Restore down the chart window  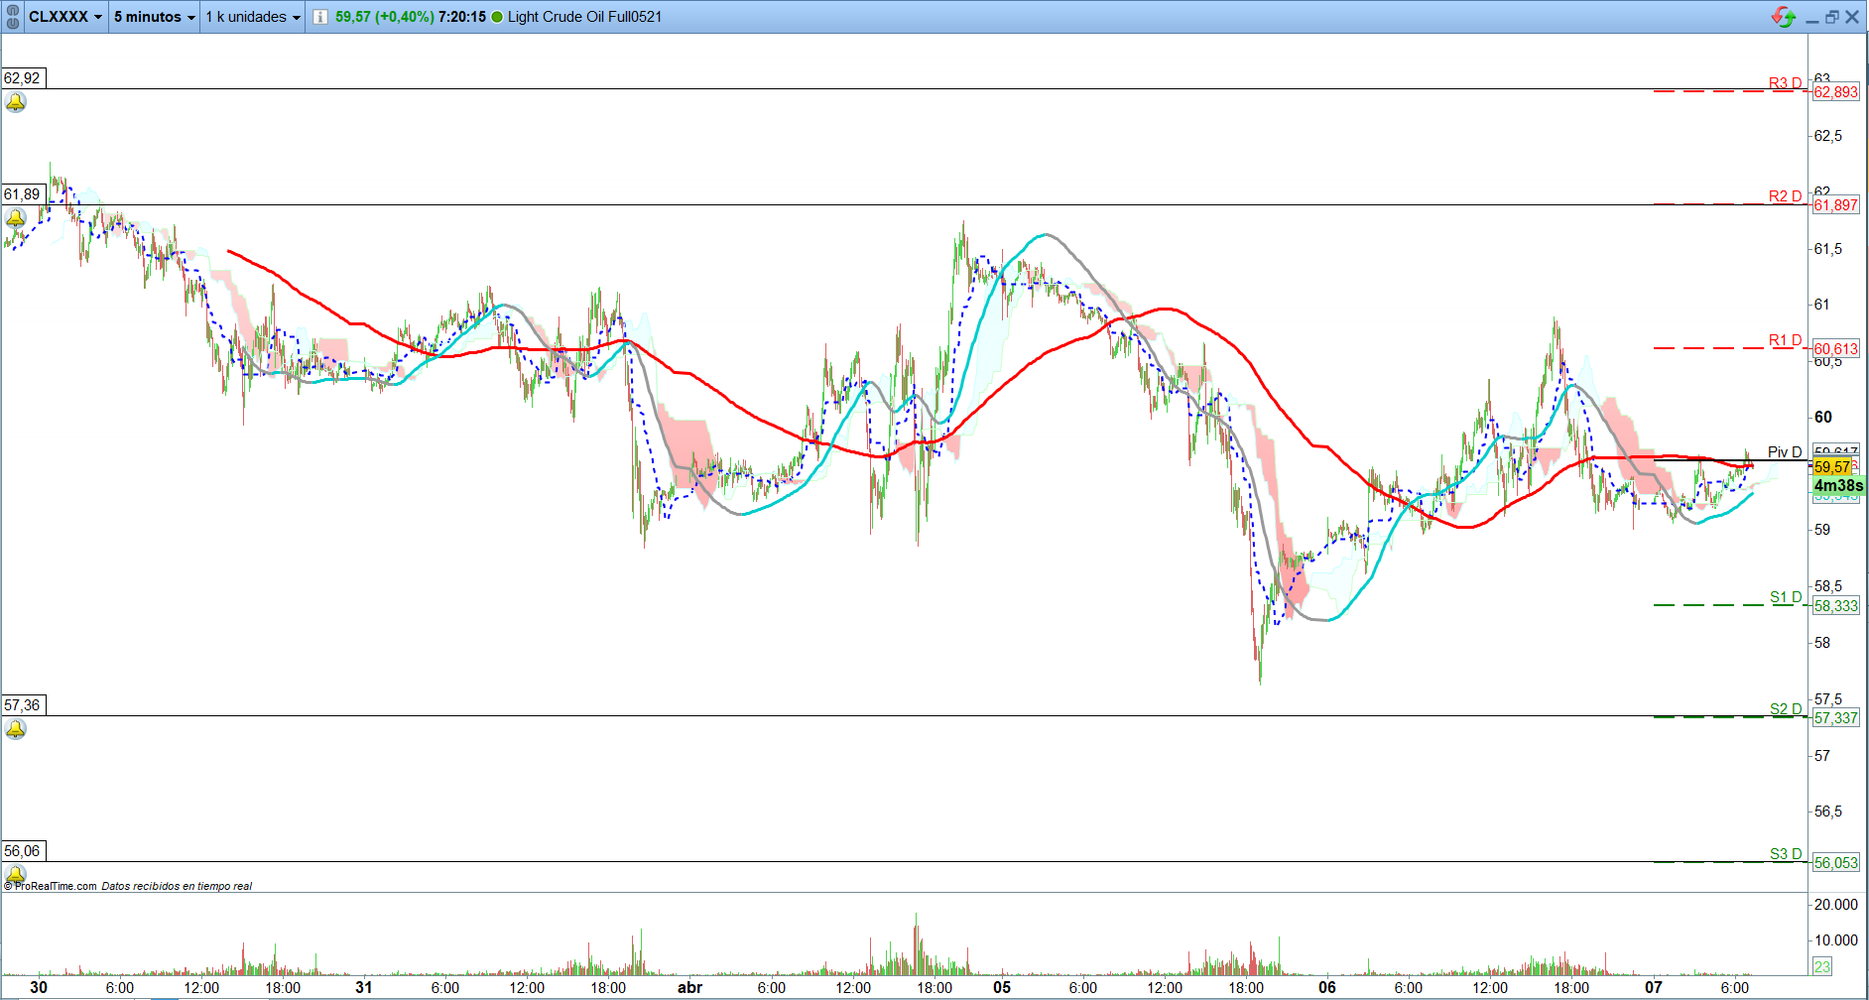[1832, 17]
